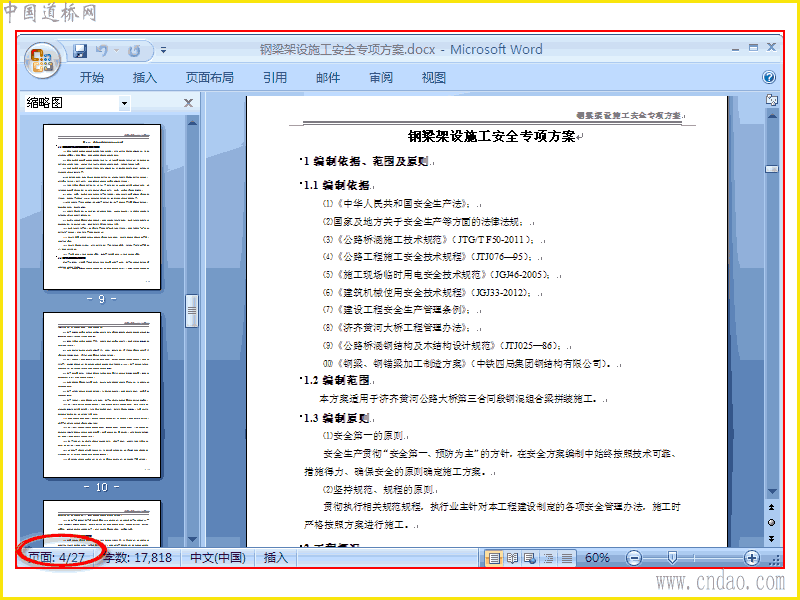Undo the last action

click(102, 51)
